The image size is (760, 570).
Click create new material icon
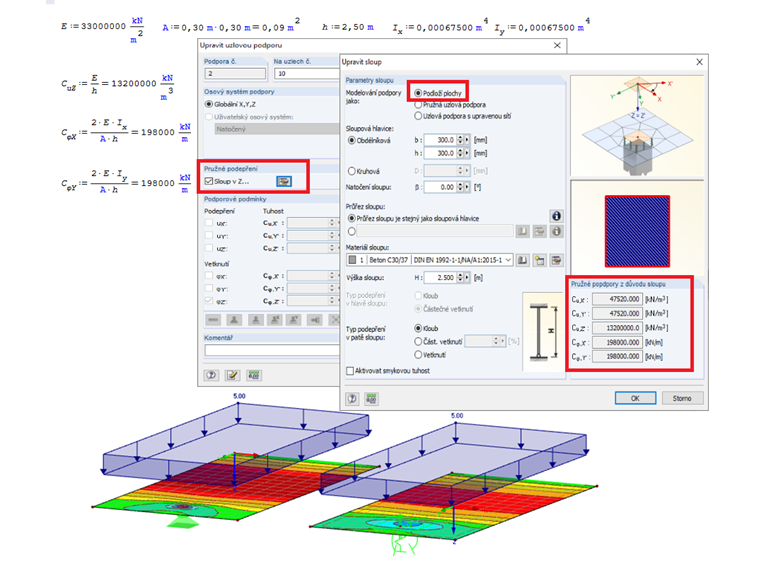[539, 260]
